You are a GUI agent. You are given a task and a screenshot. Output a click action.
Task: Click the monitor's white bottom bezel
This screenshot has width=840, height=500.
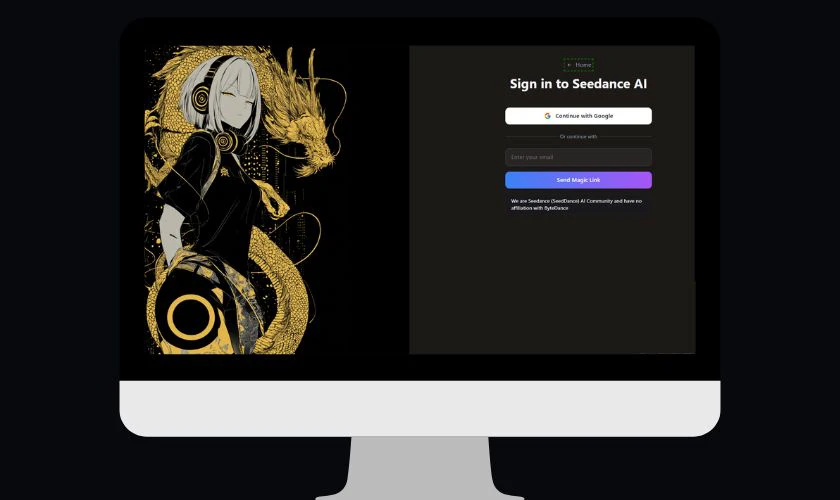pos(420,408)
